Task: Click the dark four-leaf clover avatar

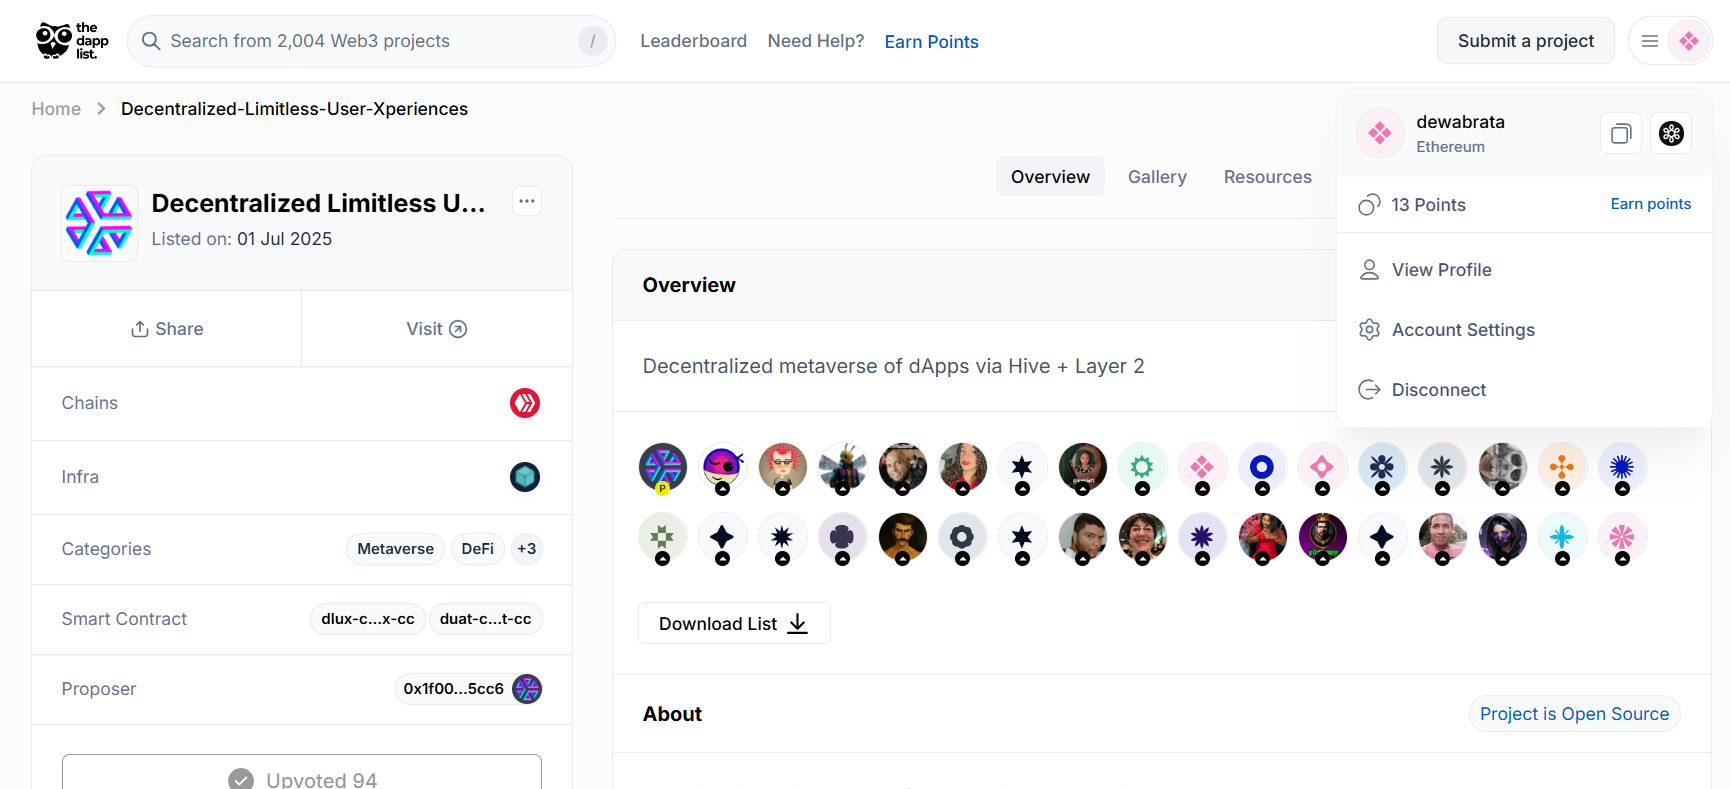Action: pyautogui.click(x=842, y=537)
